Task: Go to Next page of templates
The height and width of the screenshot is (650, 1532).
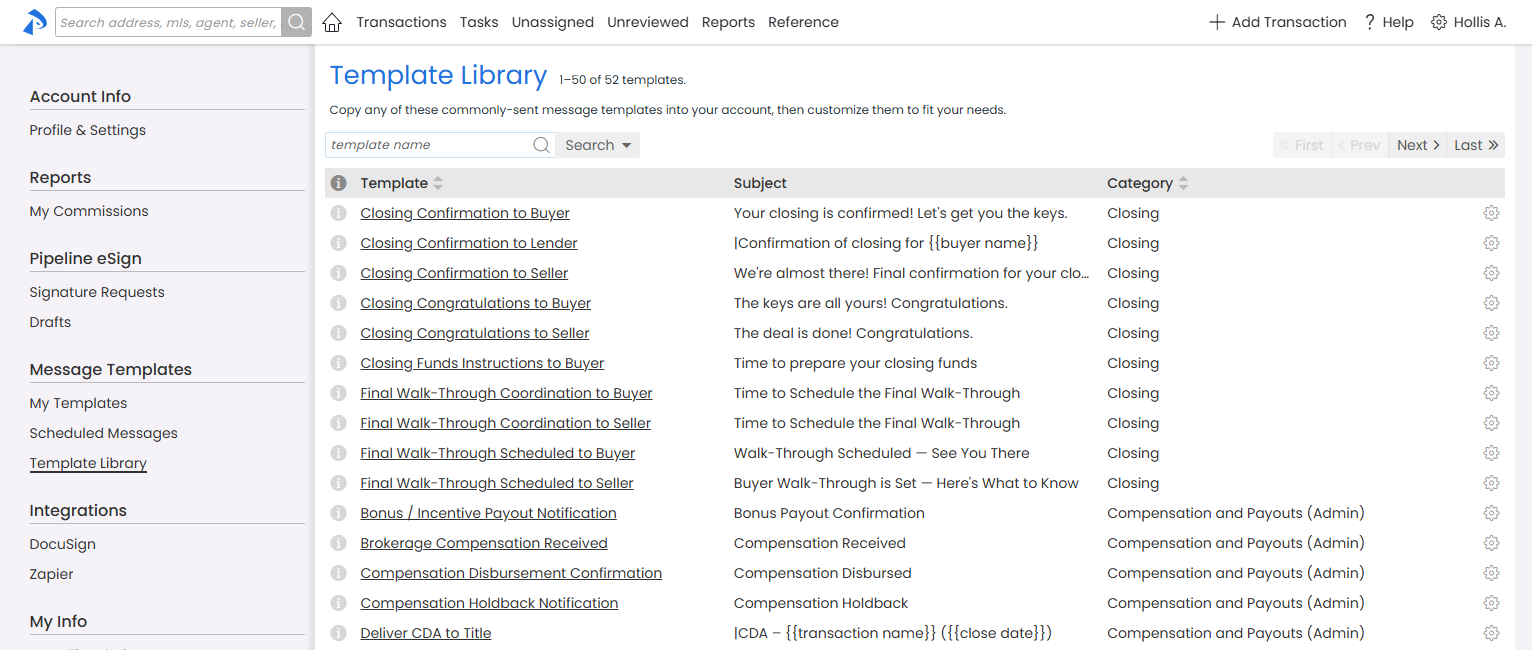Action: click(x=1418, y=145)
